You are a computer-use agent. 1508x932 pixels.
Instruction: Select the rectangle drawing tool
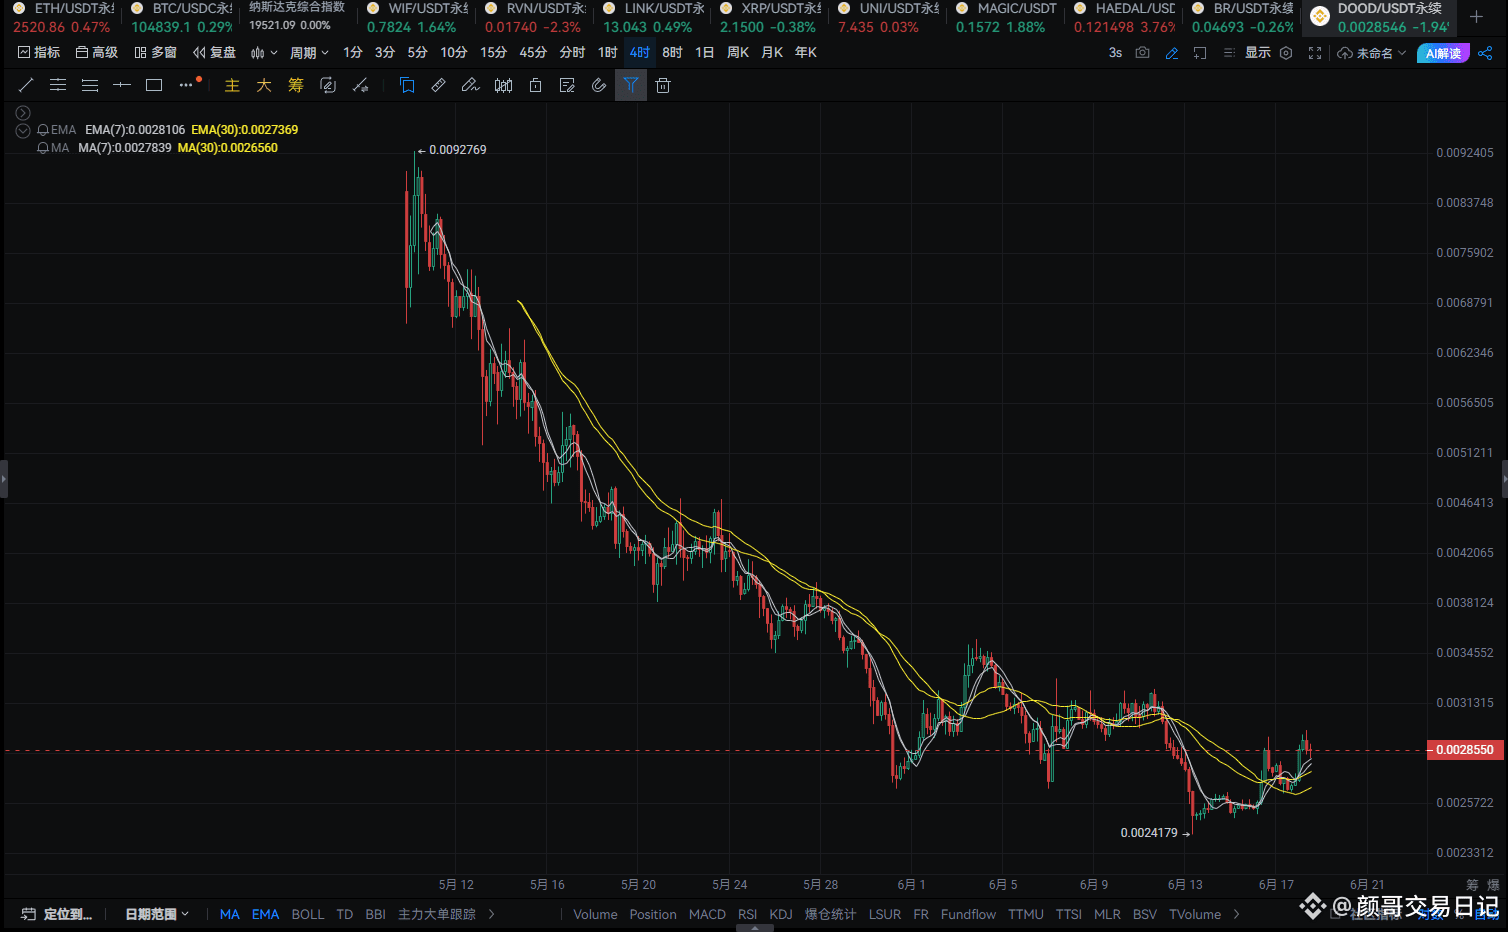pyautogui.click(x=154, y=86)
